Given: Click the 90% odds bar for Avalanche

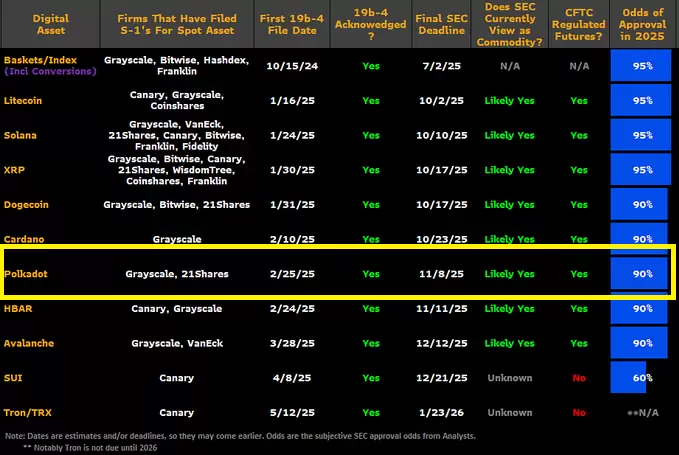Looking at the screenshot, I should click(639, 342).
